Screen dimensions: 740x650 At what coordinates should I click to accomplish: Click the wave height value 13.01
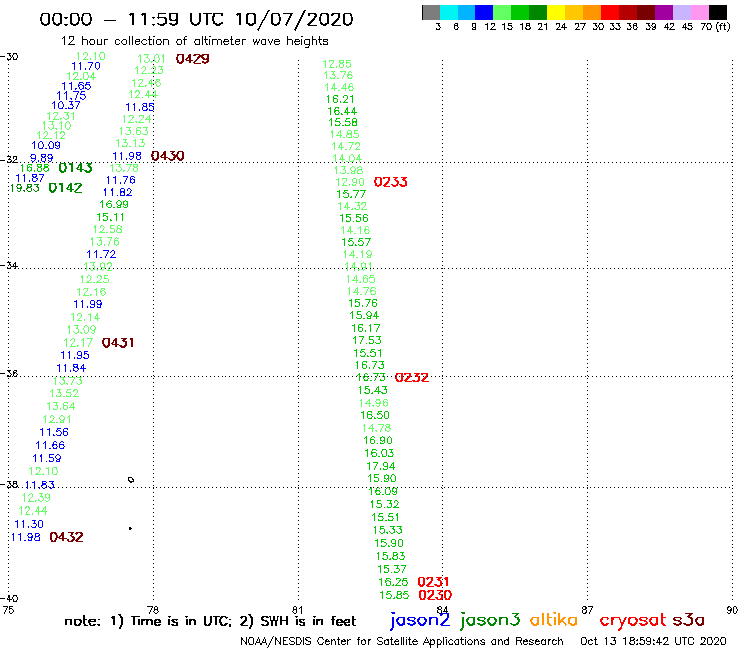click(x=151, y=59)
